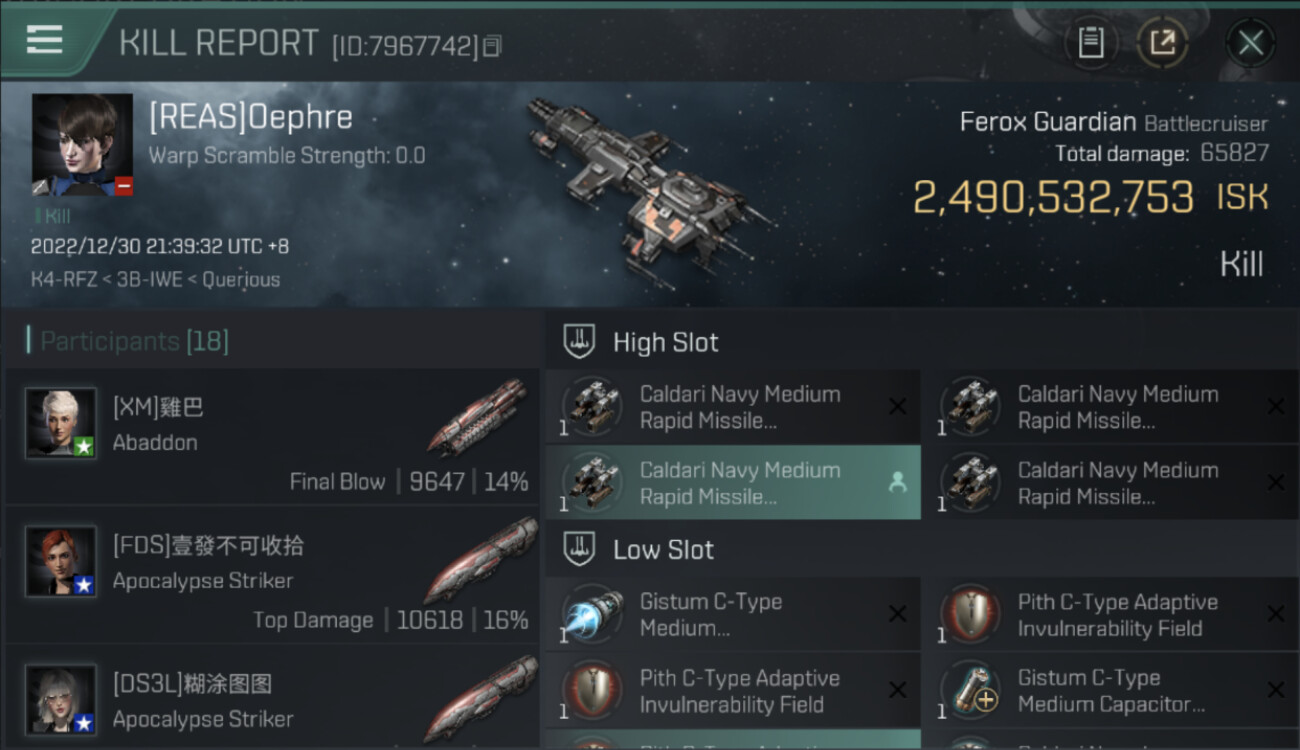
Task: Close the kill report window
Action: 1250,43
